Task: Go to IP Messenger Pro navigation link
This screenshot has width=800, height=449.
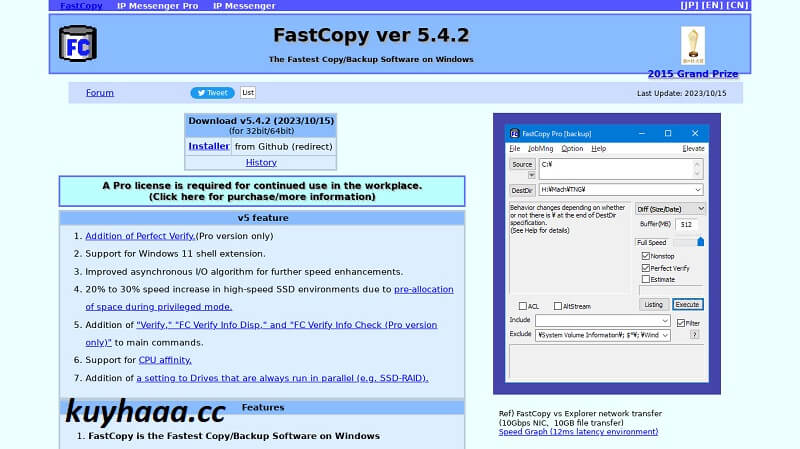Action: (157, 6)
